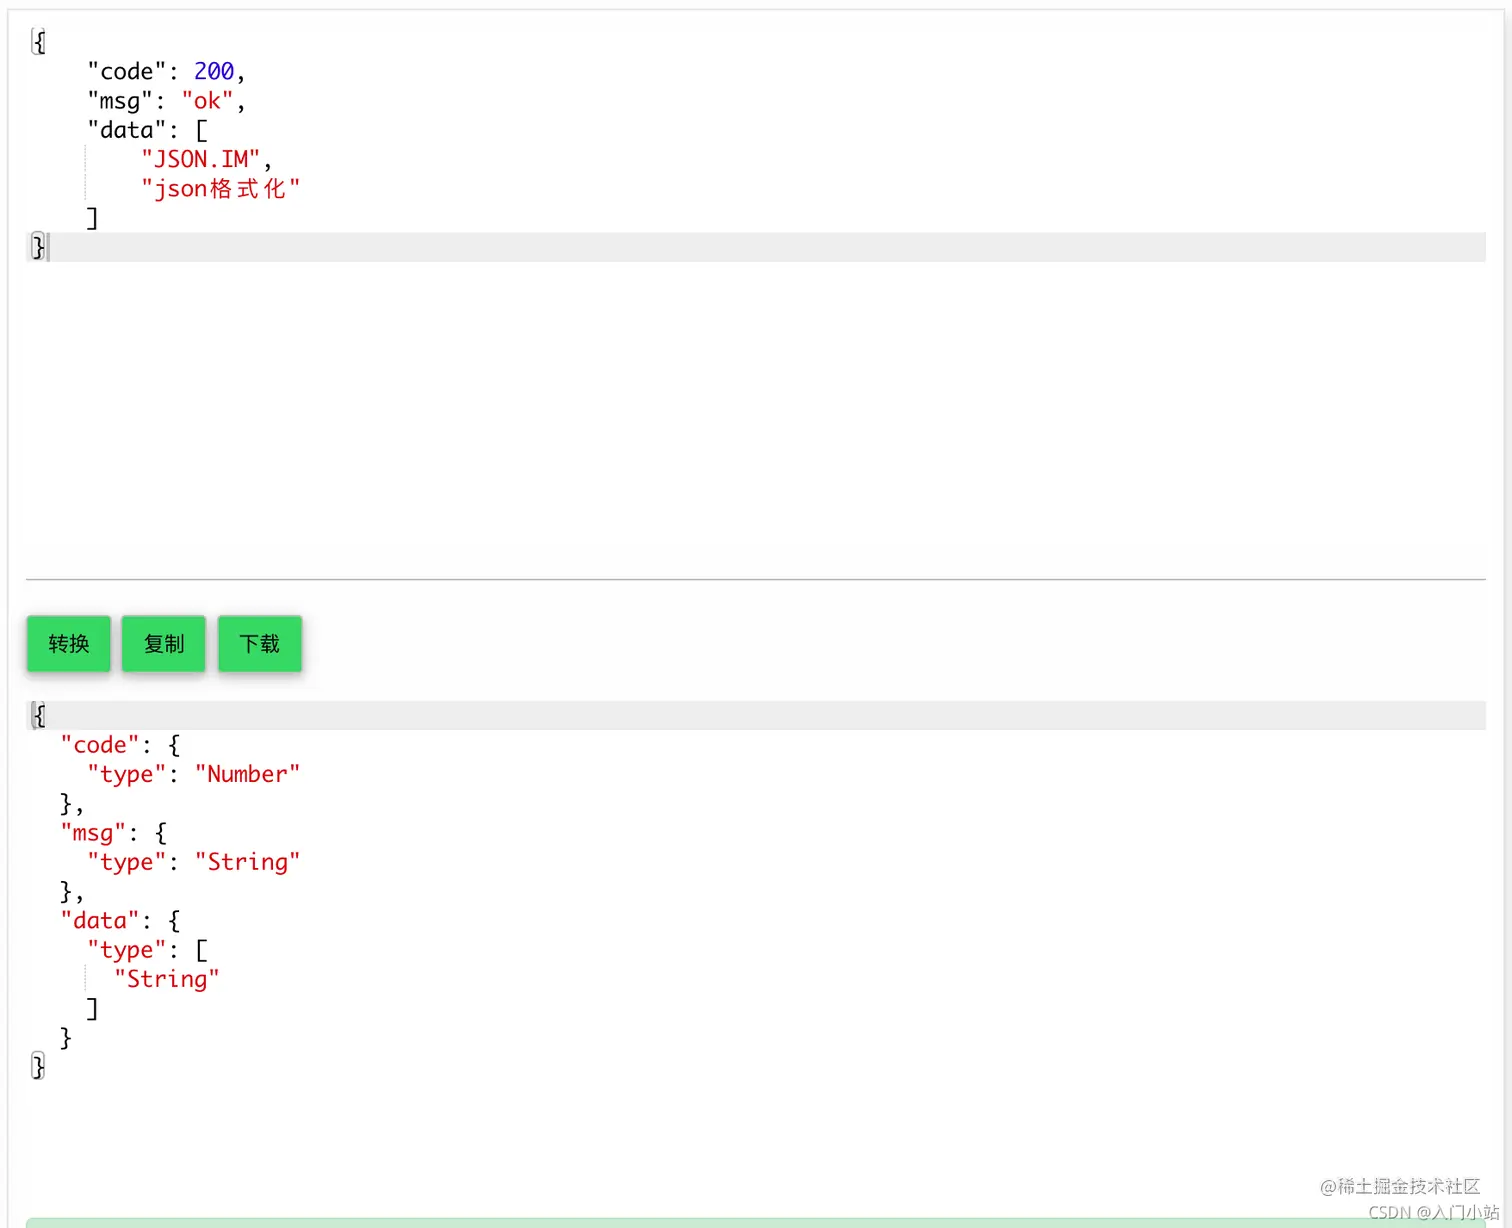Click the "data" key in output schema
1512x1228 pixels.
pos(99,921)
